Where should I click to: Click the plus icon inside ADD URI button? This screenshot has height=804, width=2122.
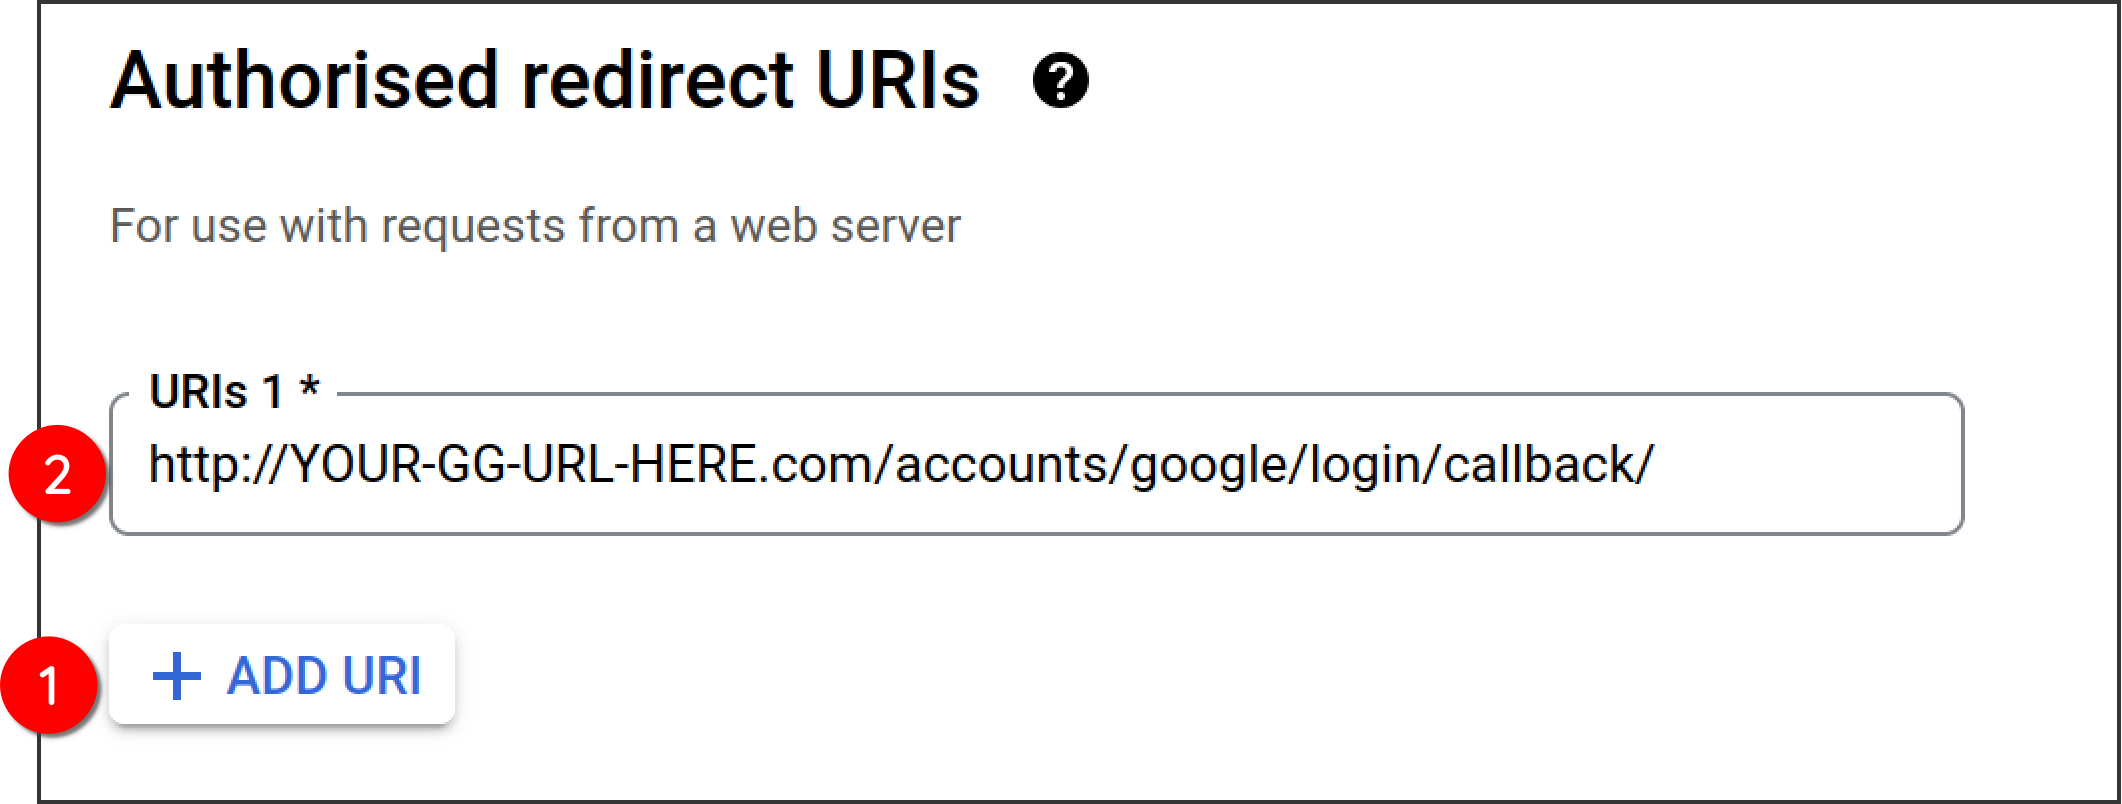click(175, 675)
